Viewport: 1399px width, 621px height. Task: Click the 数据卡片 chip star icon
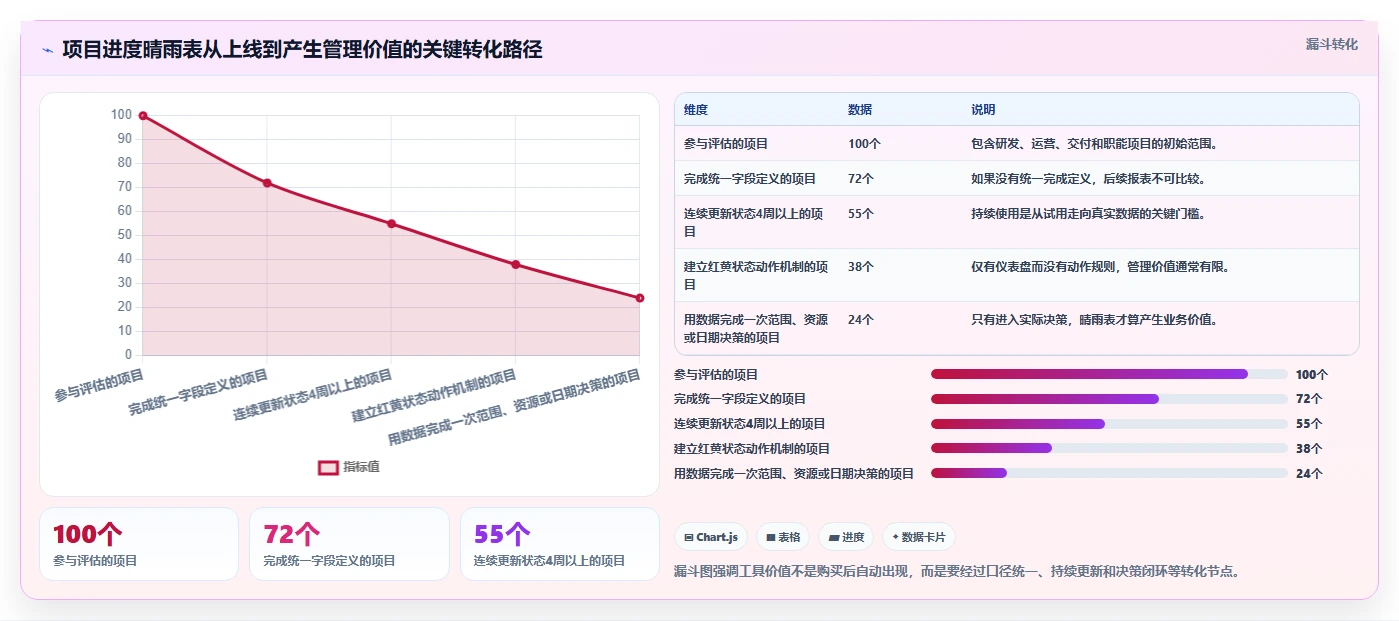pyautogui.click(x=895, y=537)
